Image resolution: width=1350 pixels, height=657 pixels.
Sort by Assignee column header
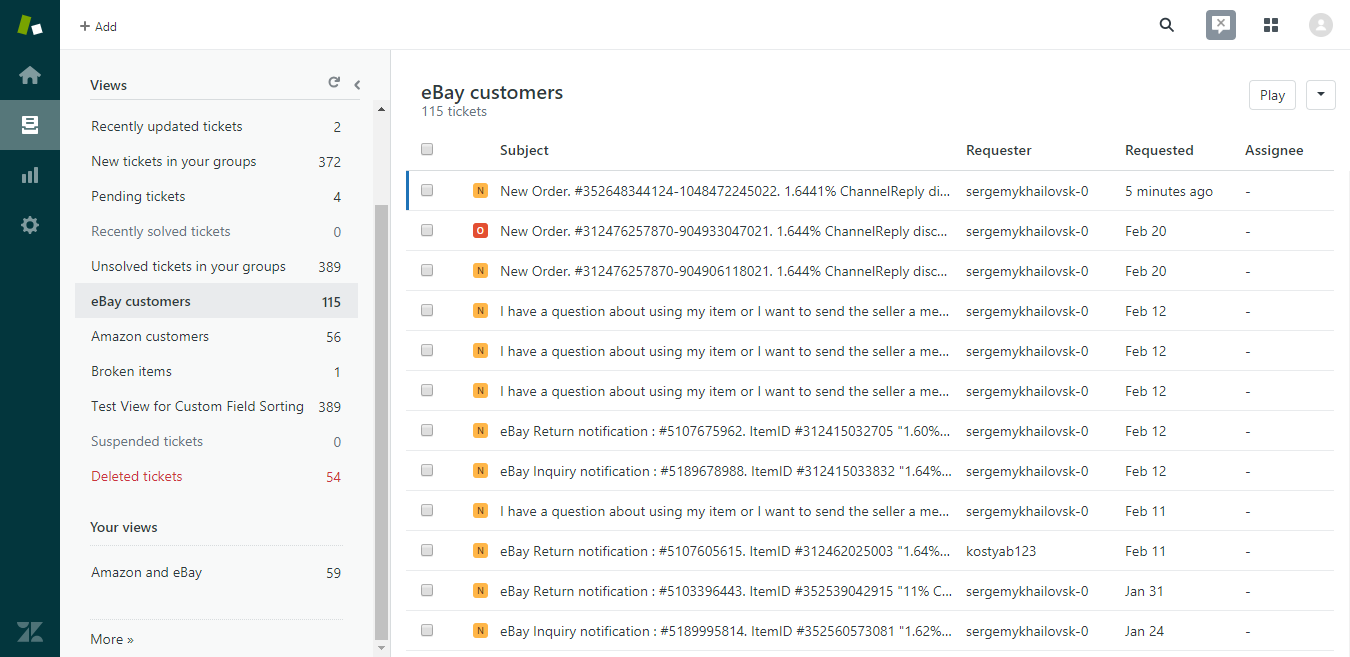1274,150
